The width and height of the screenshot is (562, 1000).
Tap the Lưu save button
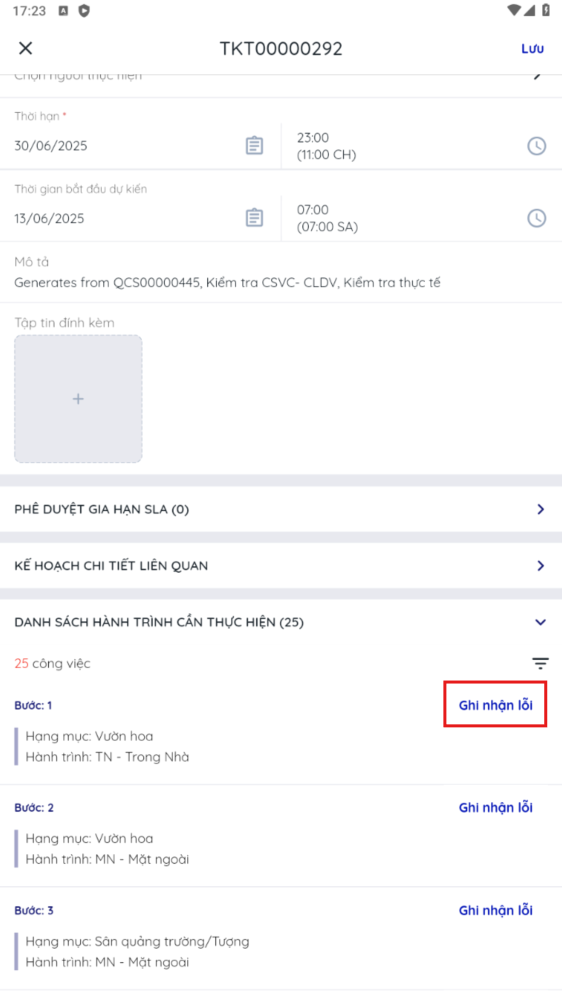[532, 48]
